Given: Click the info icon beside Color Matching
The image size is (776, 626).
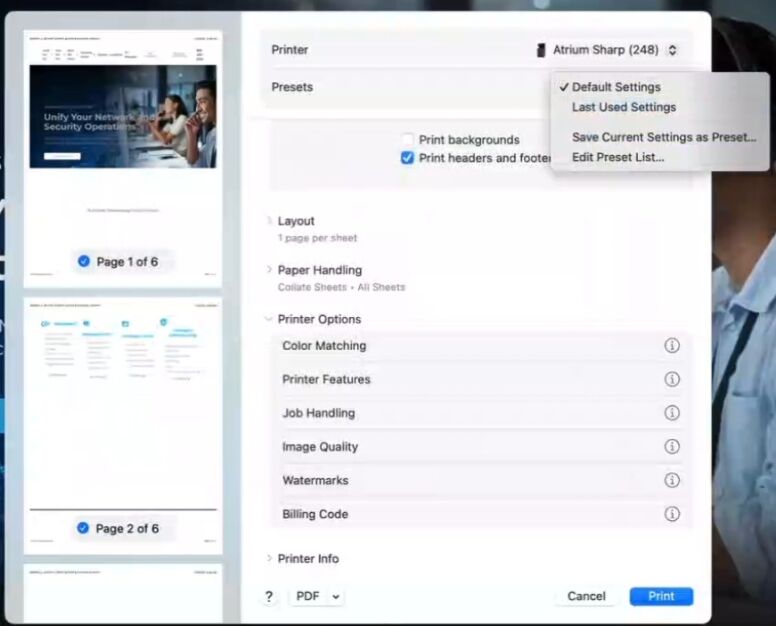Looking at the screenshot, I should [x=672, y=346].
